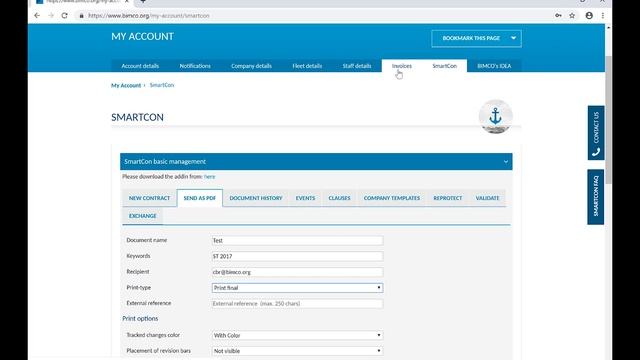
Task: Open the Company Templates tab
Action: click(392, 198)
